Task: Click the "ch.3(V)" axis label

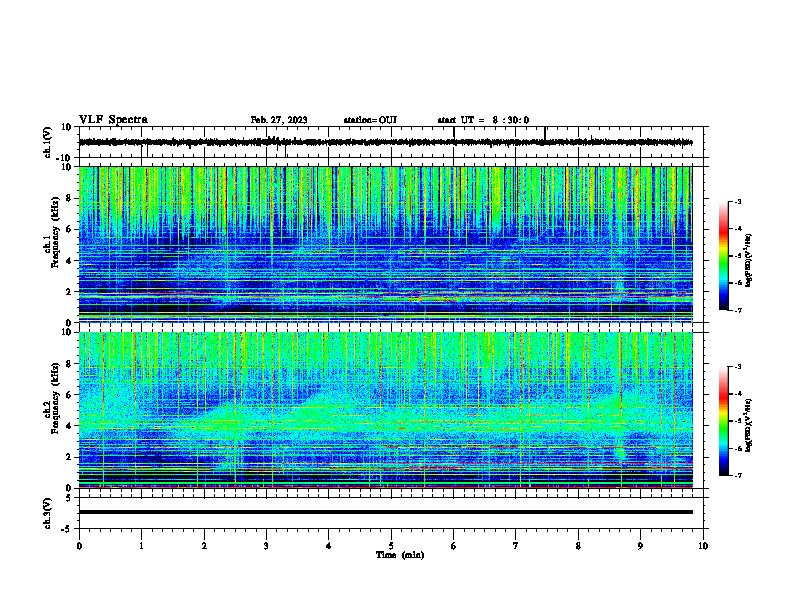Action: (x=48, y=513)
